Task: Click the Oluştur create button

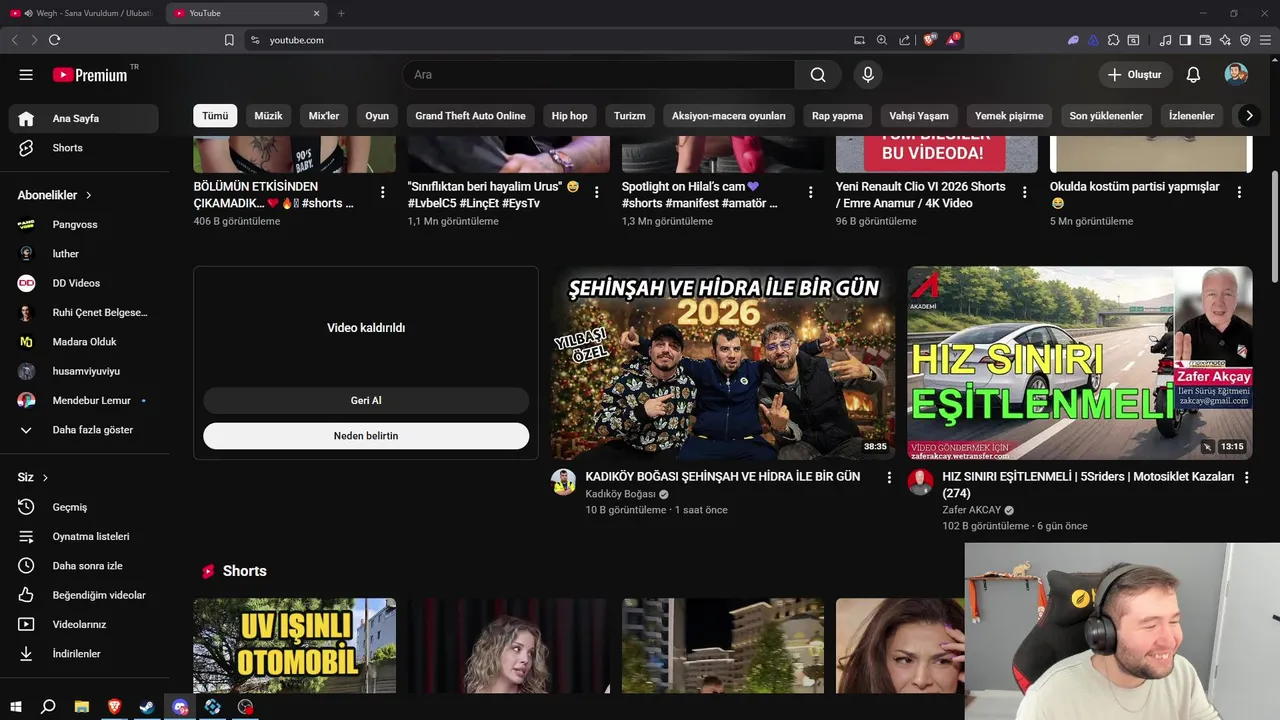Action: [1135, 75]
